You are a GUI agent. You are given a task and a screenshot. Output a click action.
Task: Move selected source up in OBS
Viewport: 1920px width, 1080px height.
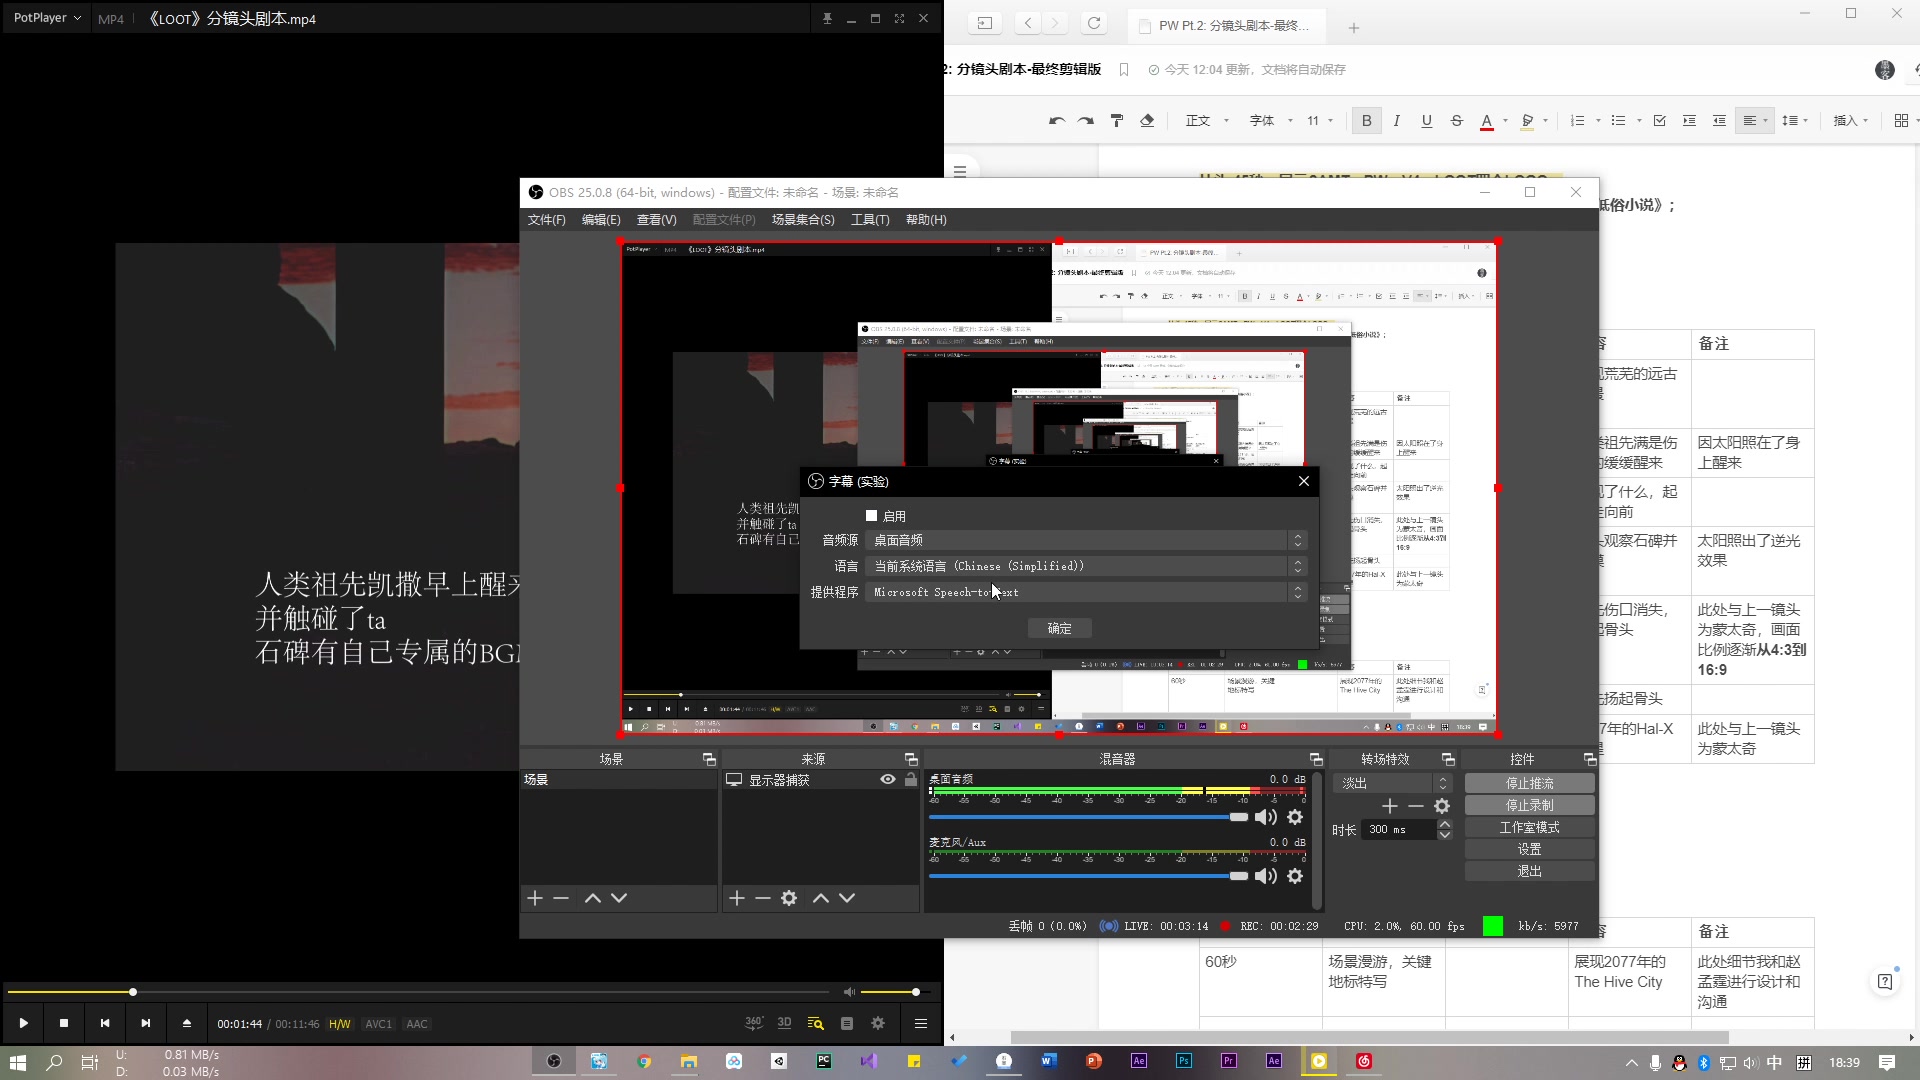[821, 898]
